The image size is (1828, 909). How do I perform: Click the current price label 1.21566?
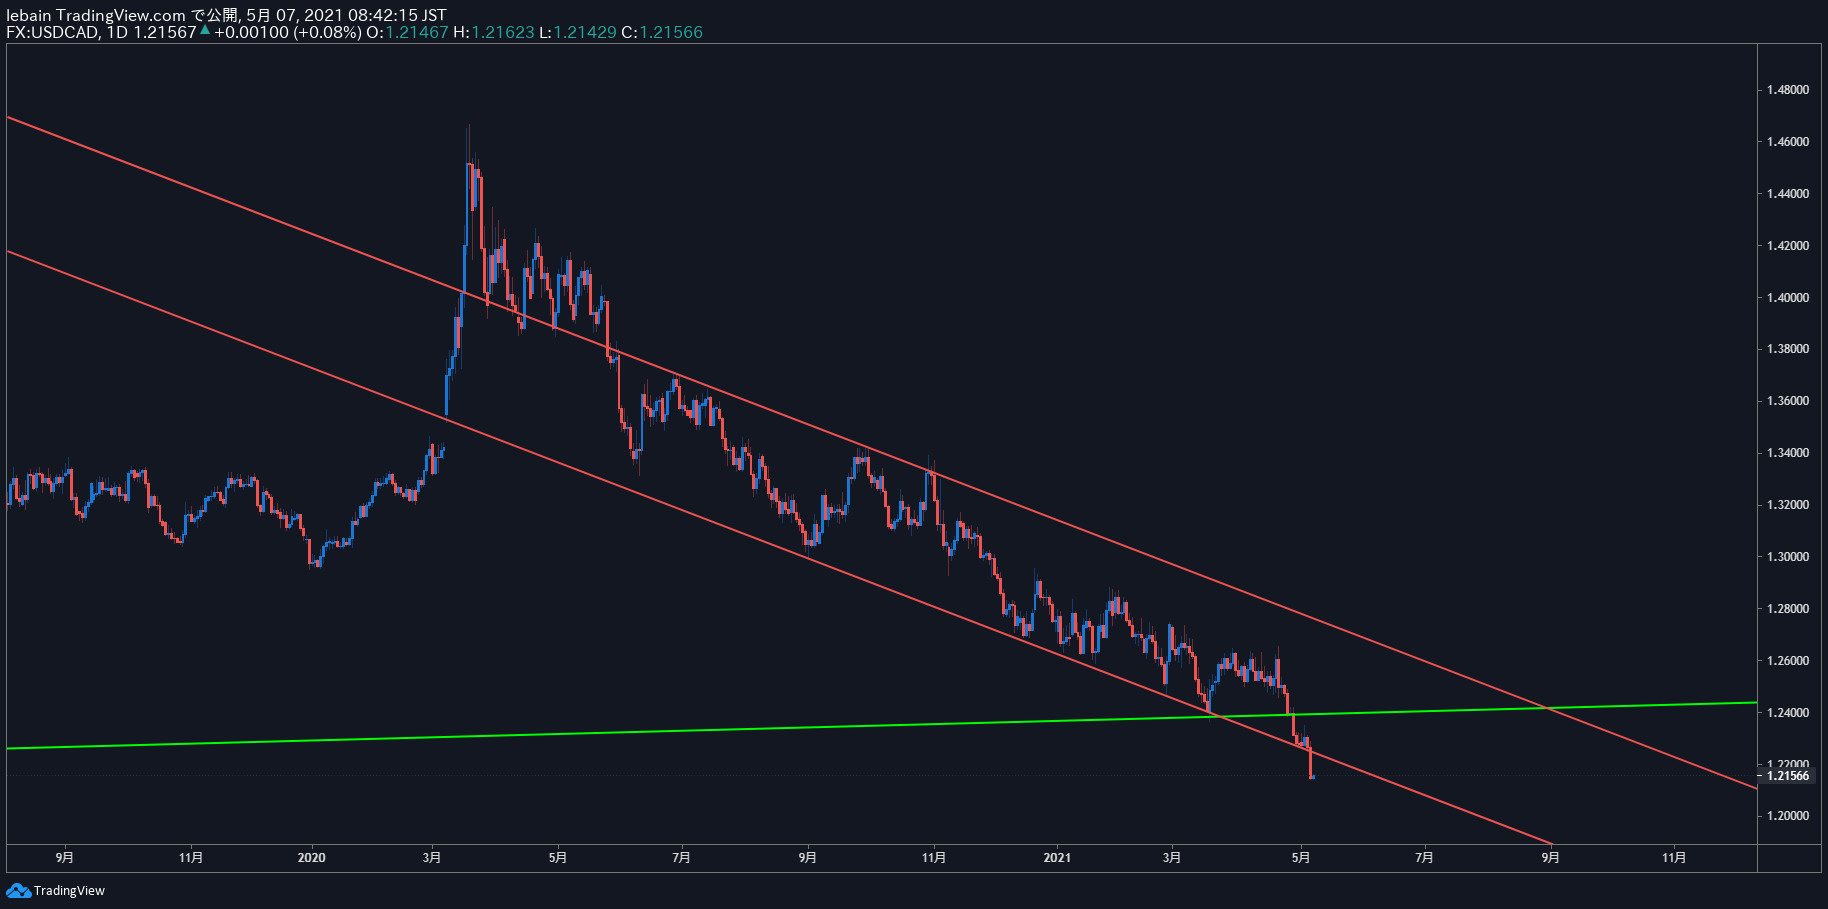(1788, 776)
